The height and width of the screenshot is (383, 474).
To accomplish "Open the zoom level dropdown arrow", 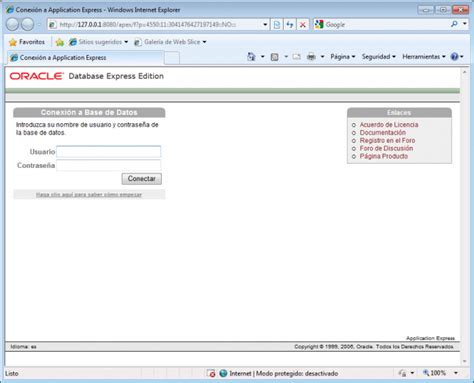I will (456, 373).
